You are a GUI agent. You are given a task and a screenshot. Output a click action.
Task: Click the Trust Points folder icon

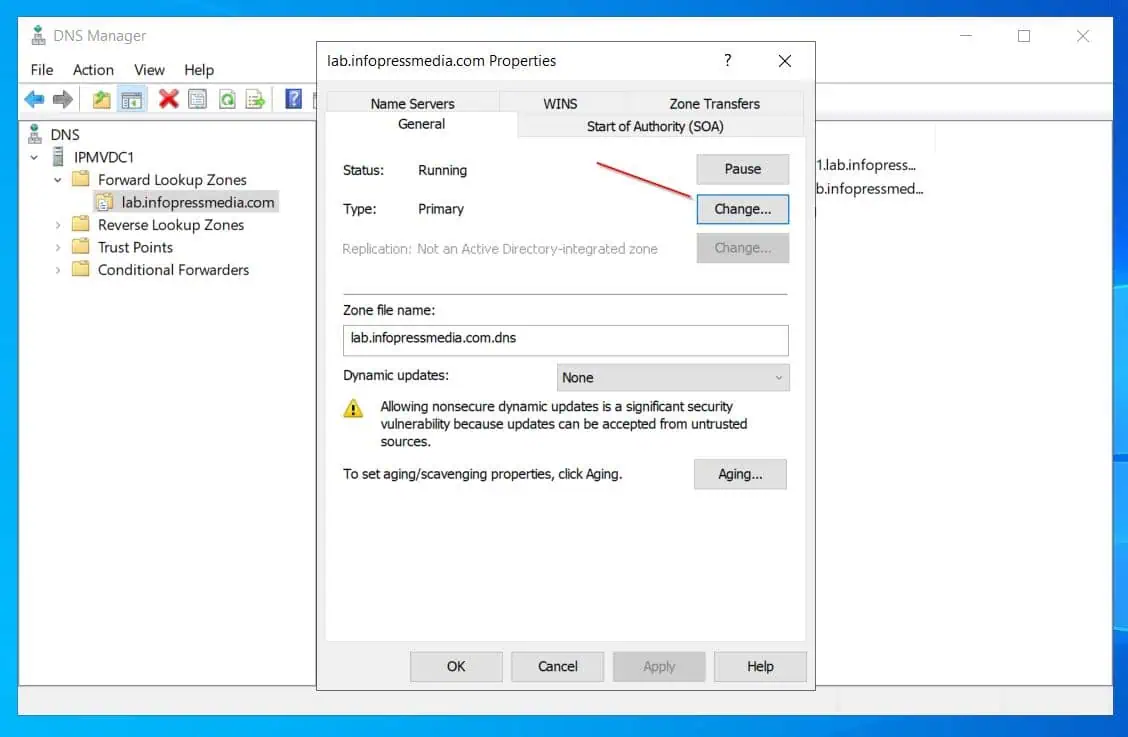[81, 246]
